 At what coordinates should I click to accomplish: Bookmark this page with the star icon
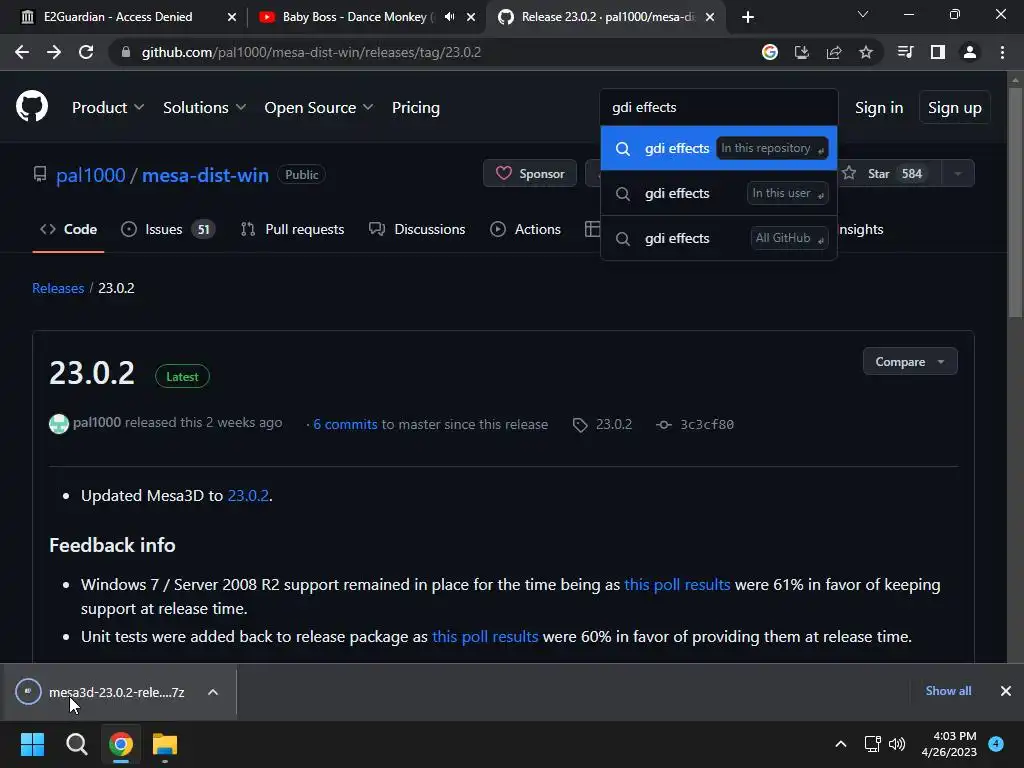click(866, 52)
